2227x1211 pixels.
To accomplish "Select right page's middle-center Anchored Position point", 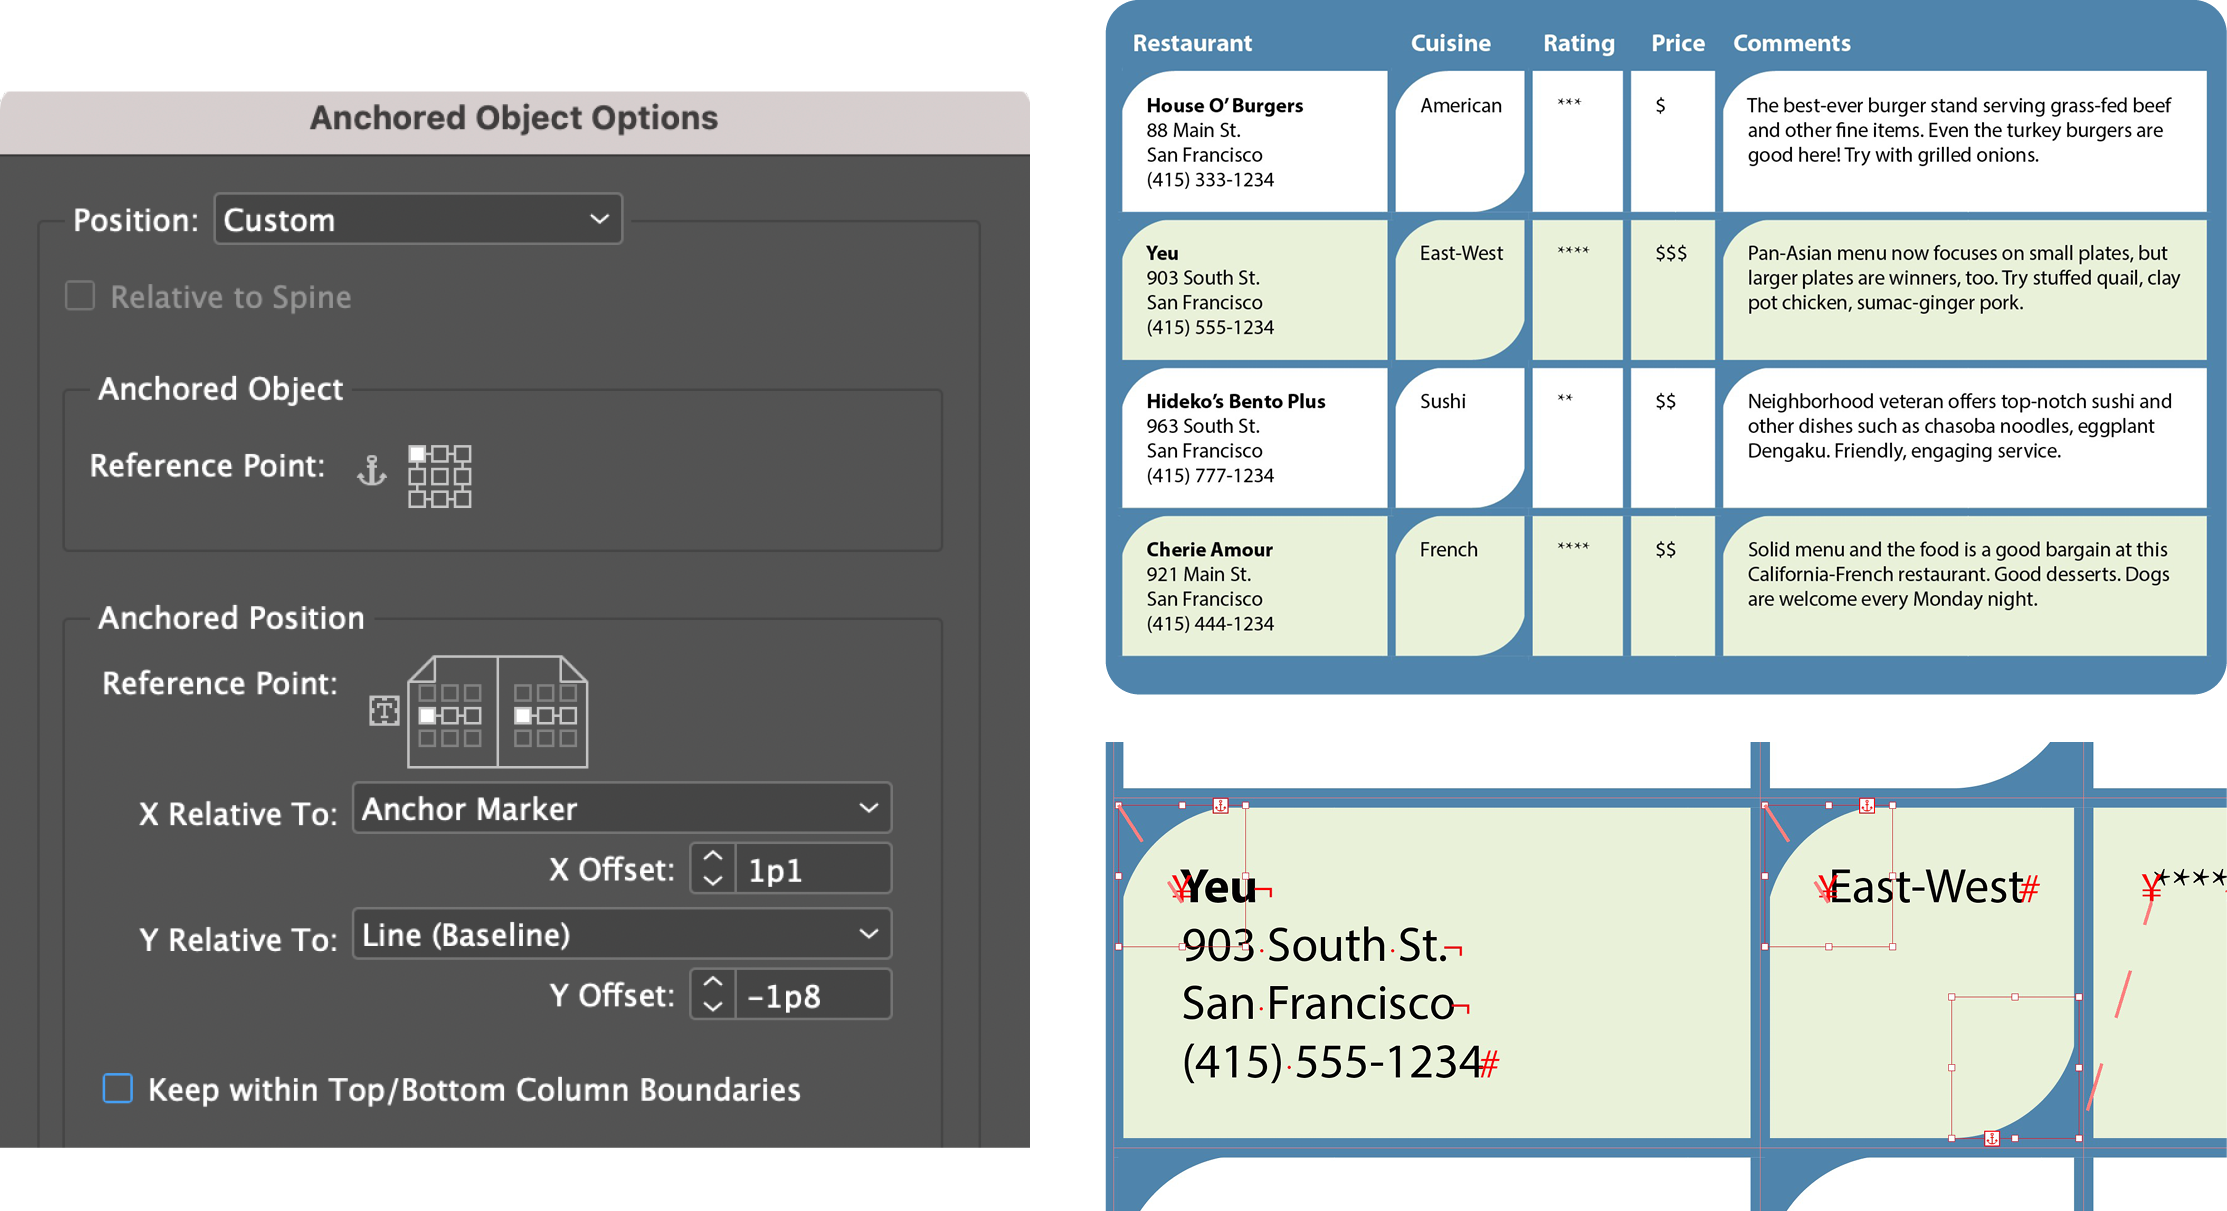I will (545, 716).
